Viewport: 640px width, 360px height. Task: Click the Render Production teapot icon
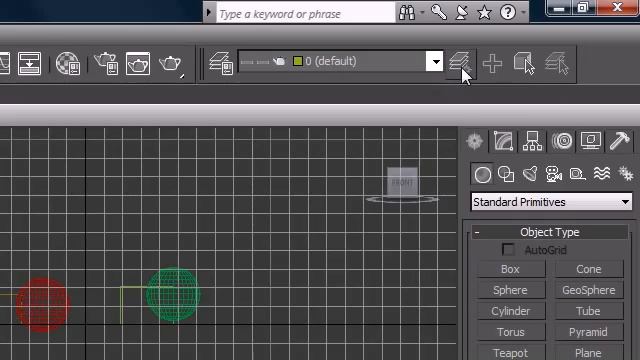pos(170,63)
